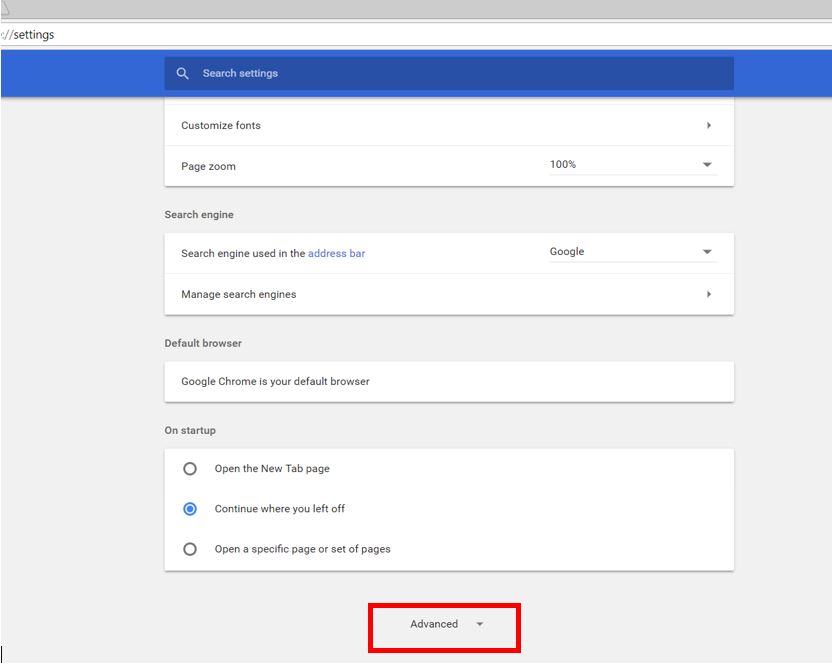Viewport: 832px width, 669px height.
Task: Click the Page zoom label text
Action: 208,167
